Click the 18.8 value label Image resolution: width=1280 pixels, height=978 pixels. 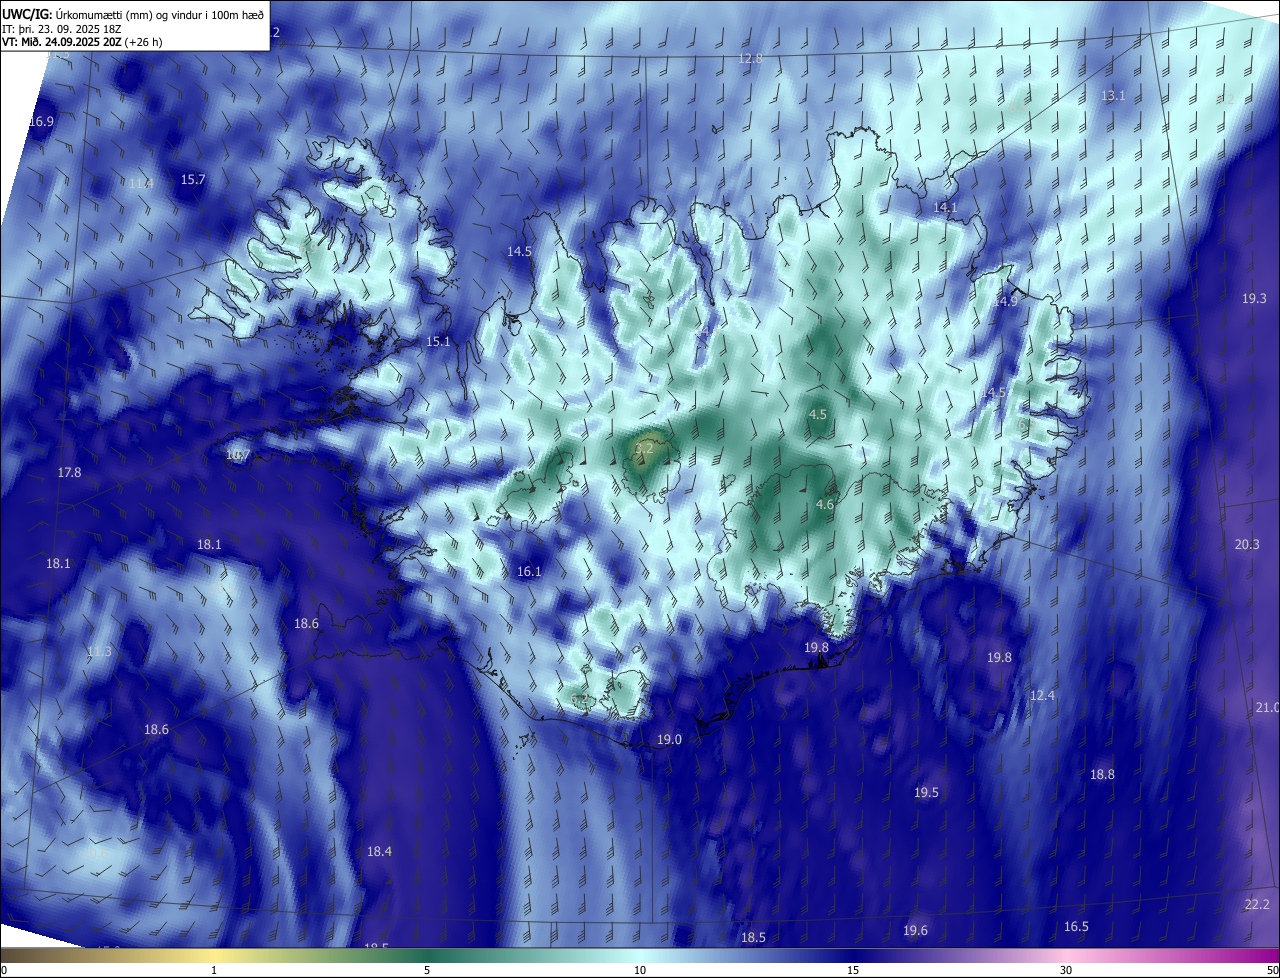pos(1102,774)
